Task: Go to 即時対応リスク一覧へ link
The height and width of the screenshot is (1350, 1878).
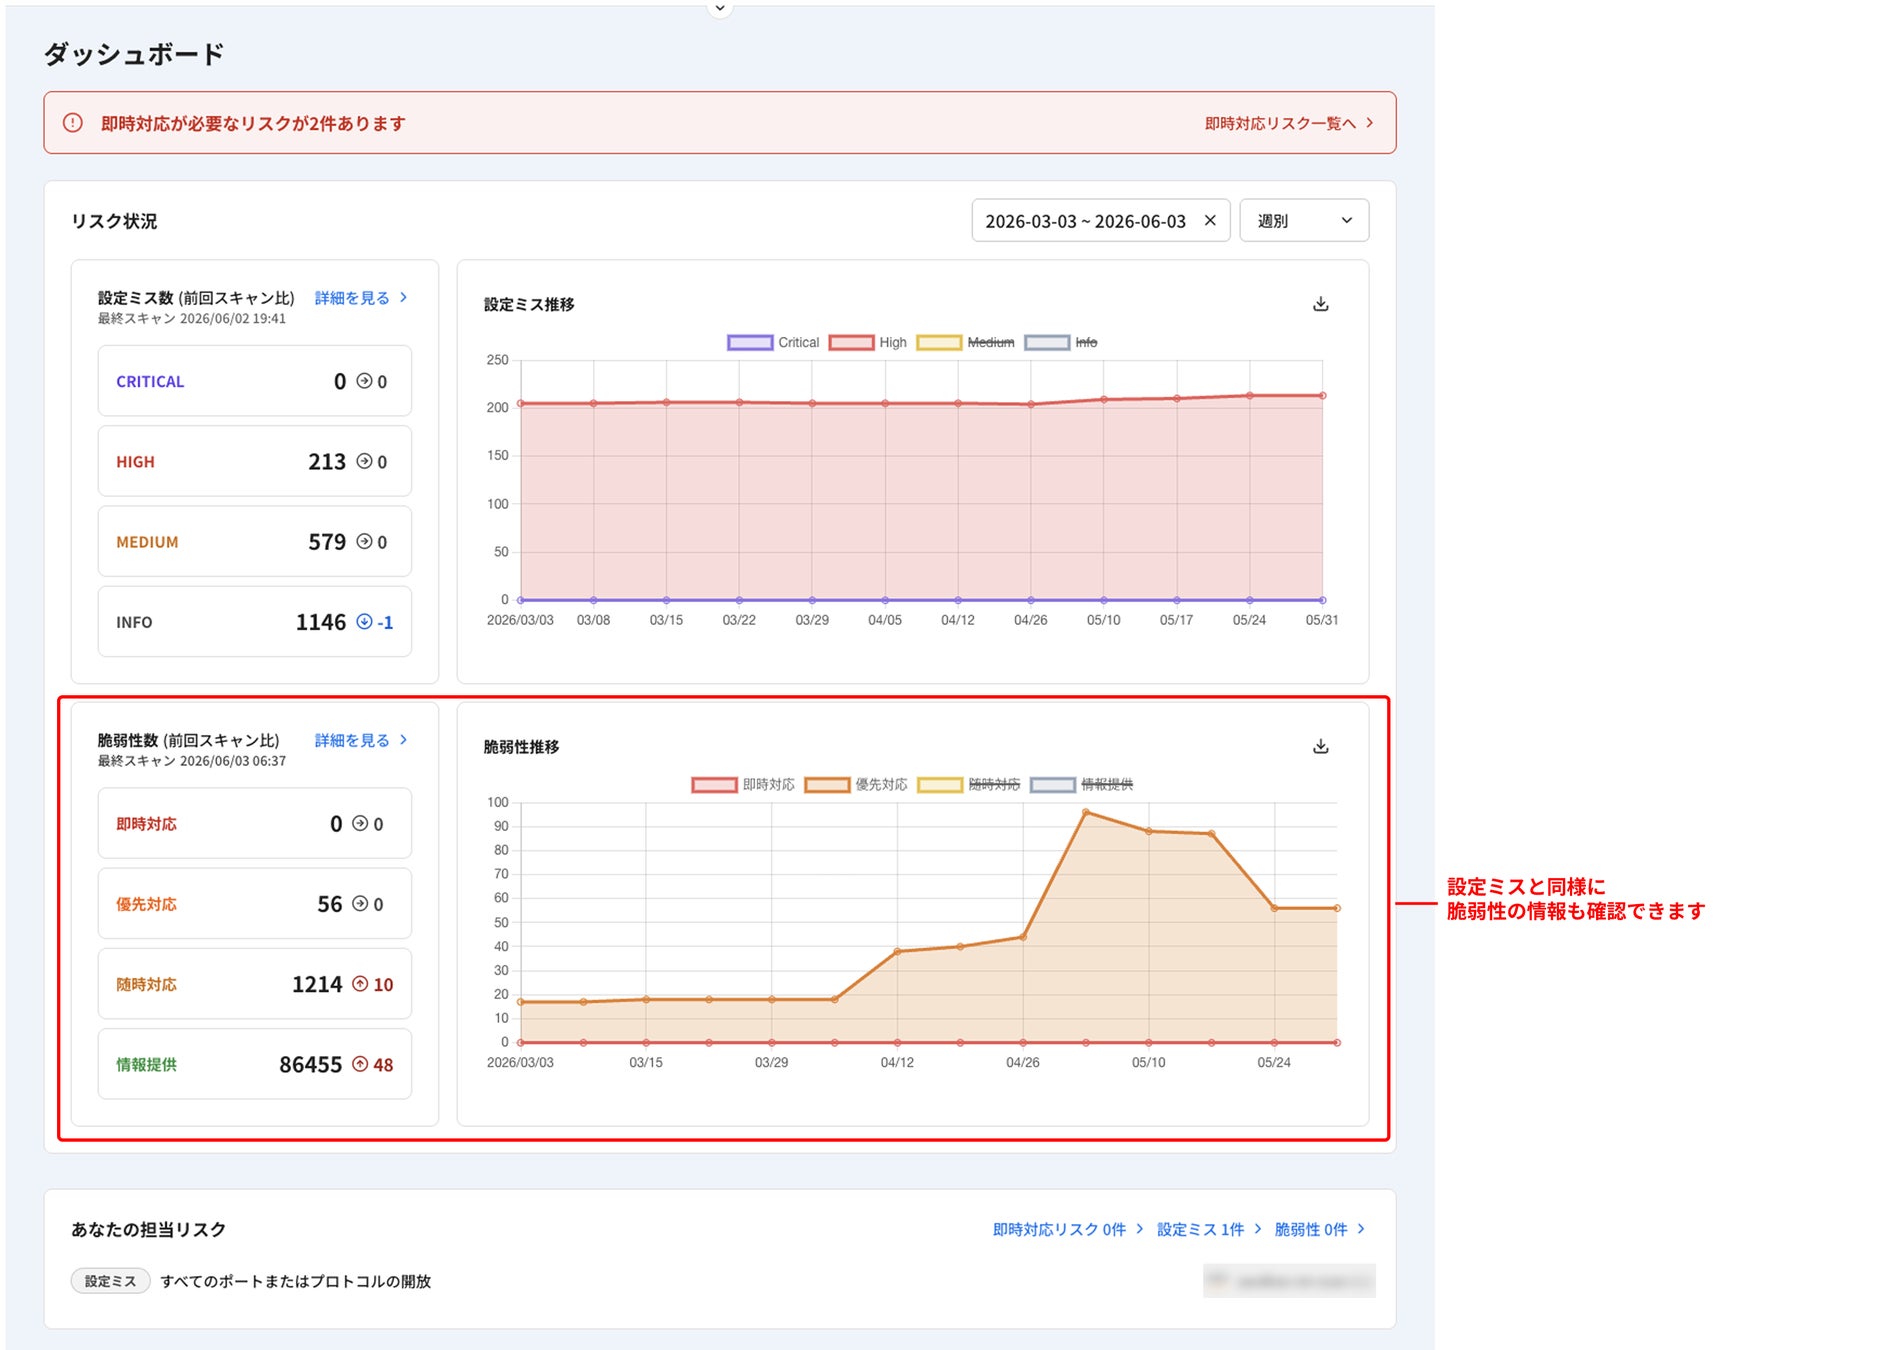Action: point(1289,123)
